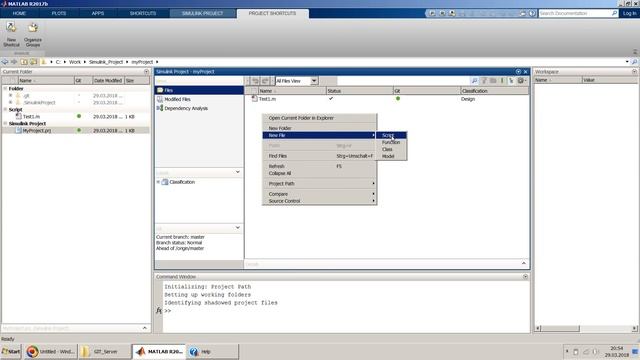640x360 pixels.
Task: Click the forward navigation arrow icon
Action: [14, 62]
